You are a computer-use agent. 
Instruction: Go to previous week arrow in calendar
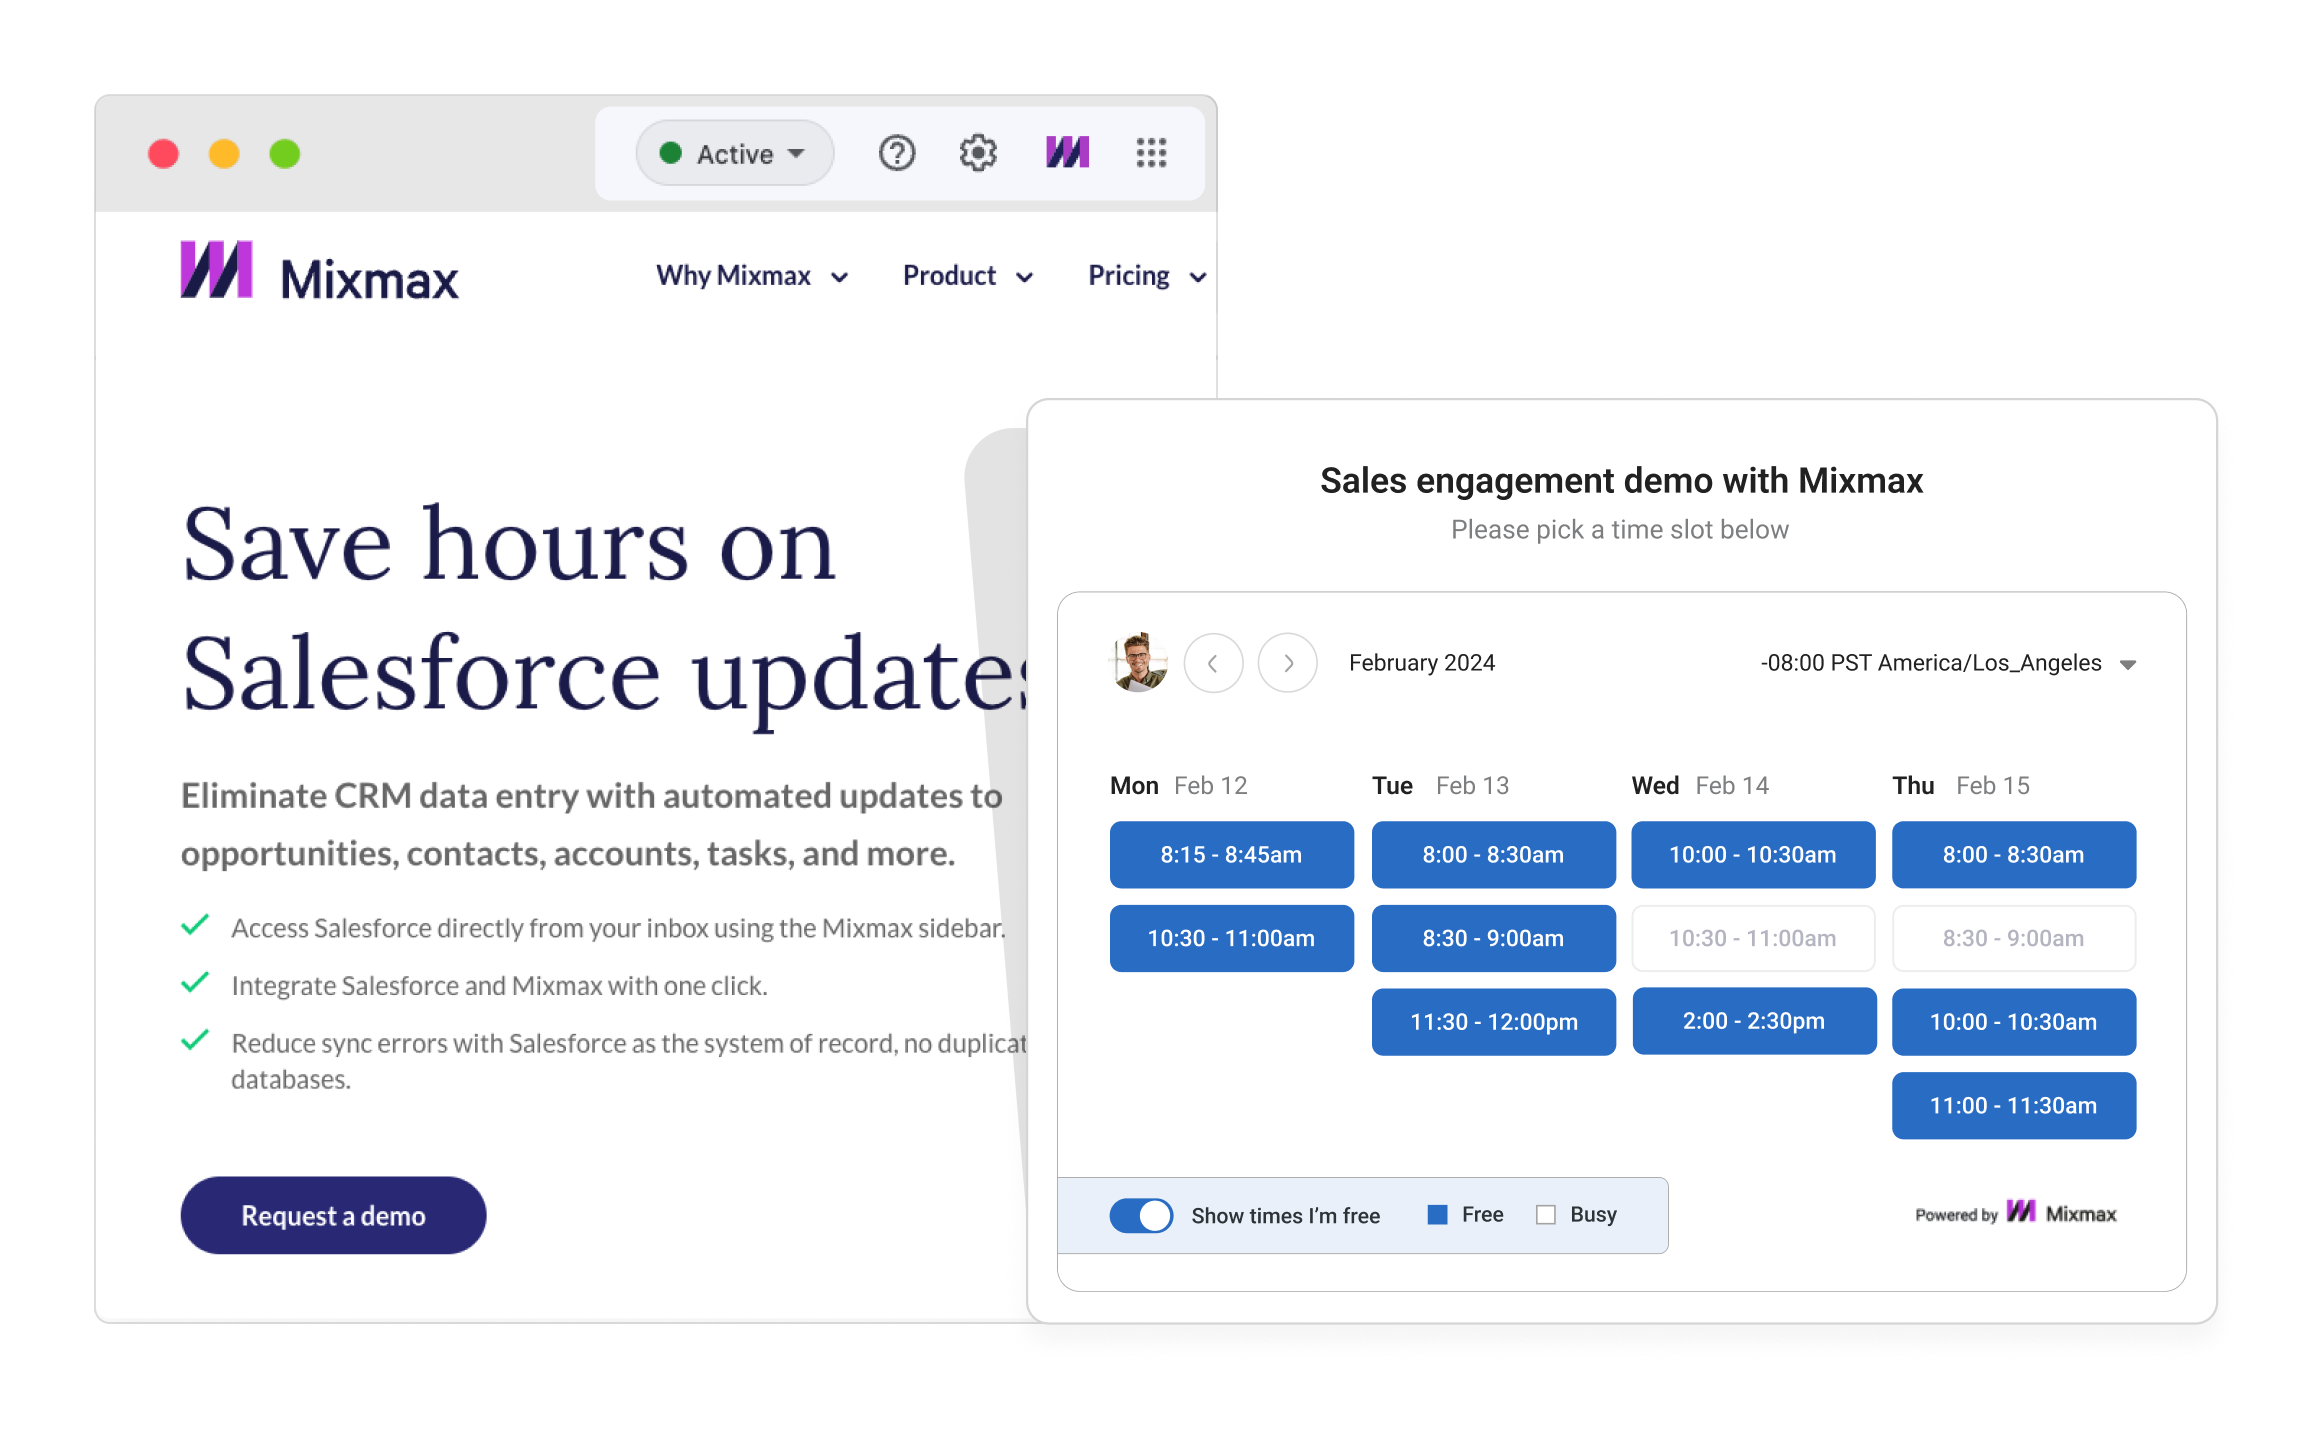coord(1213,663)
